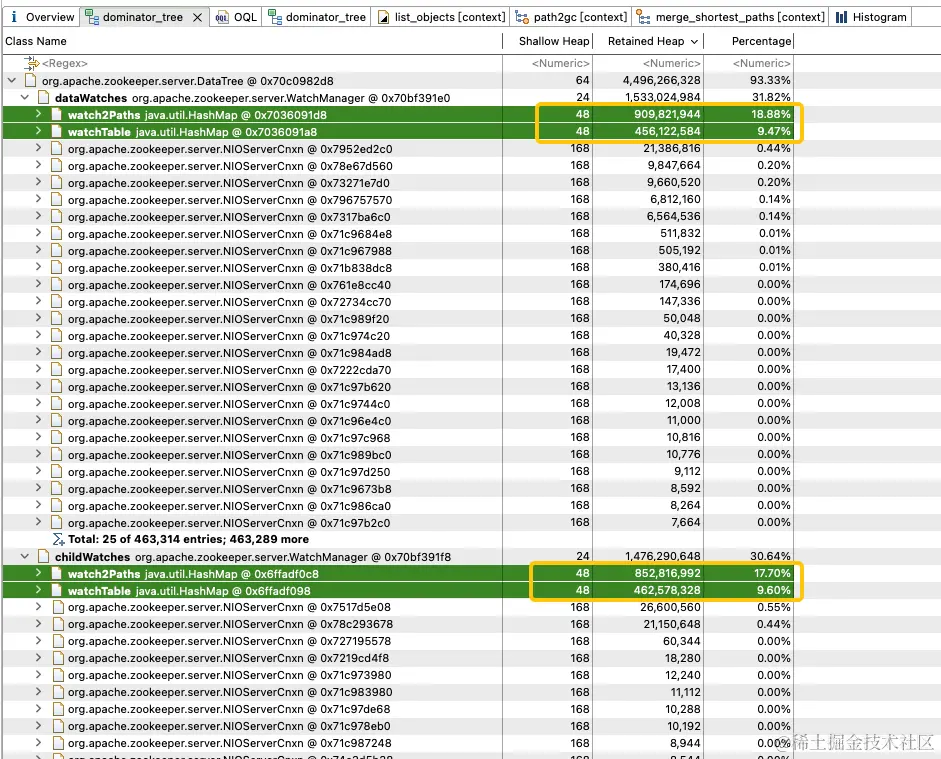Open the list_objects [context] tab
941x759 pixels.
point(441,17)
